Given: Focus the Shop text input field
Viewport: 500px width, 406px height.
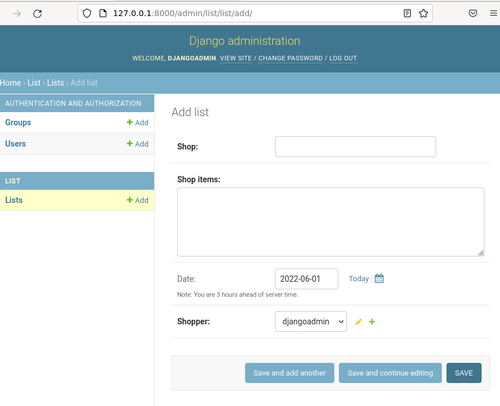Looking at the screenshot, I should tap(355, 146).
